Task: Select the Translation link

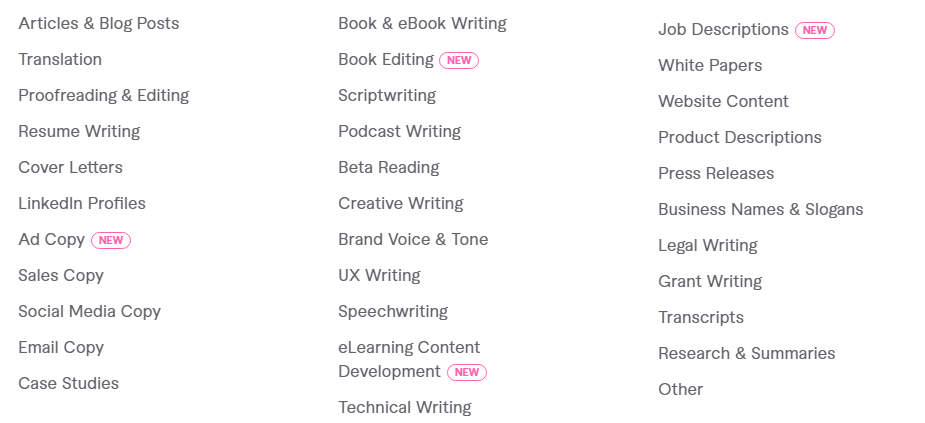Action: (x=60, y=60)
